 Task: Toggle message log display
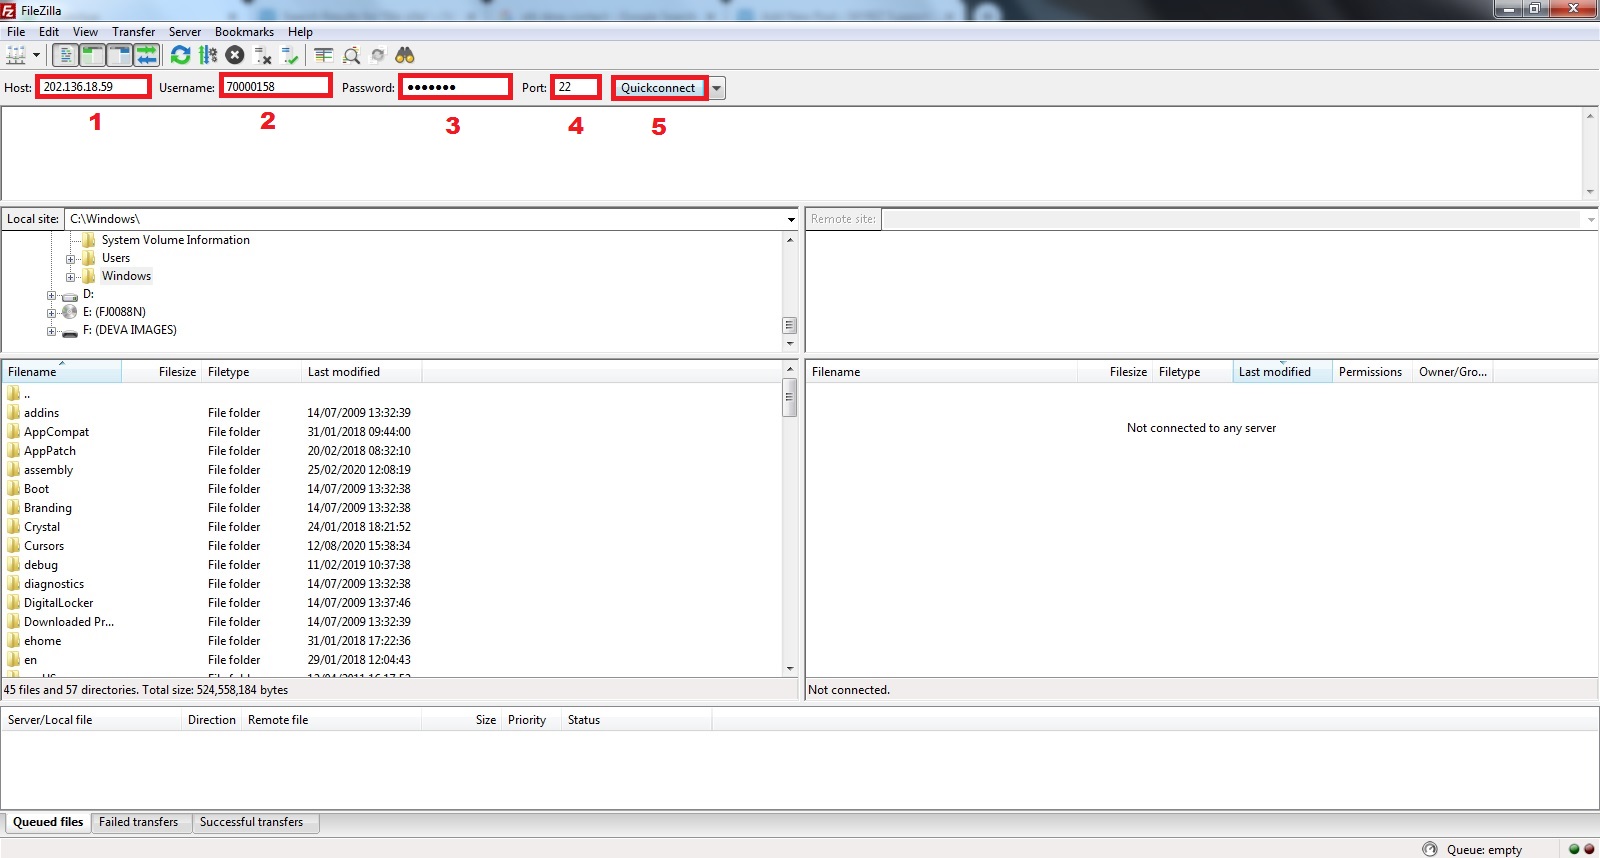tap(65, 56)
